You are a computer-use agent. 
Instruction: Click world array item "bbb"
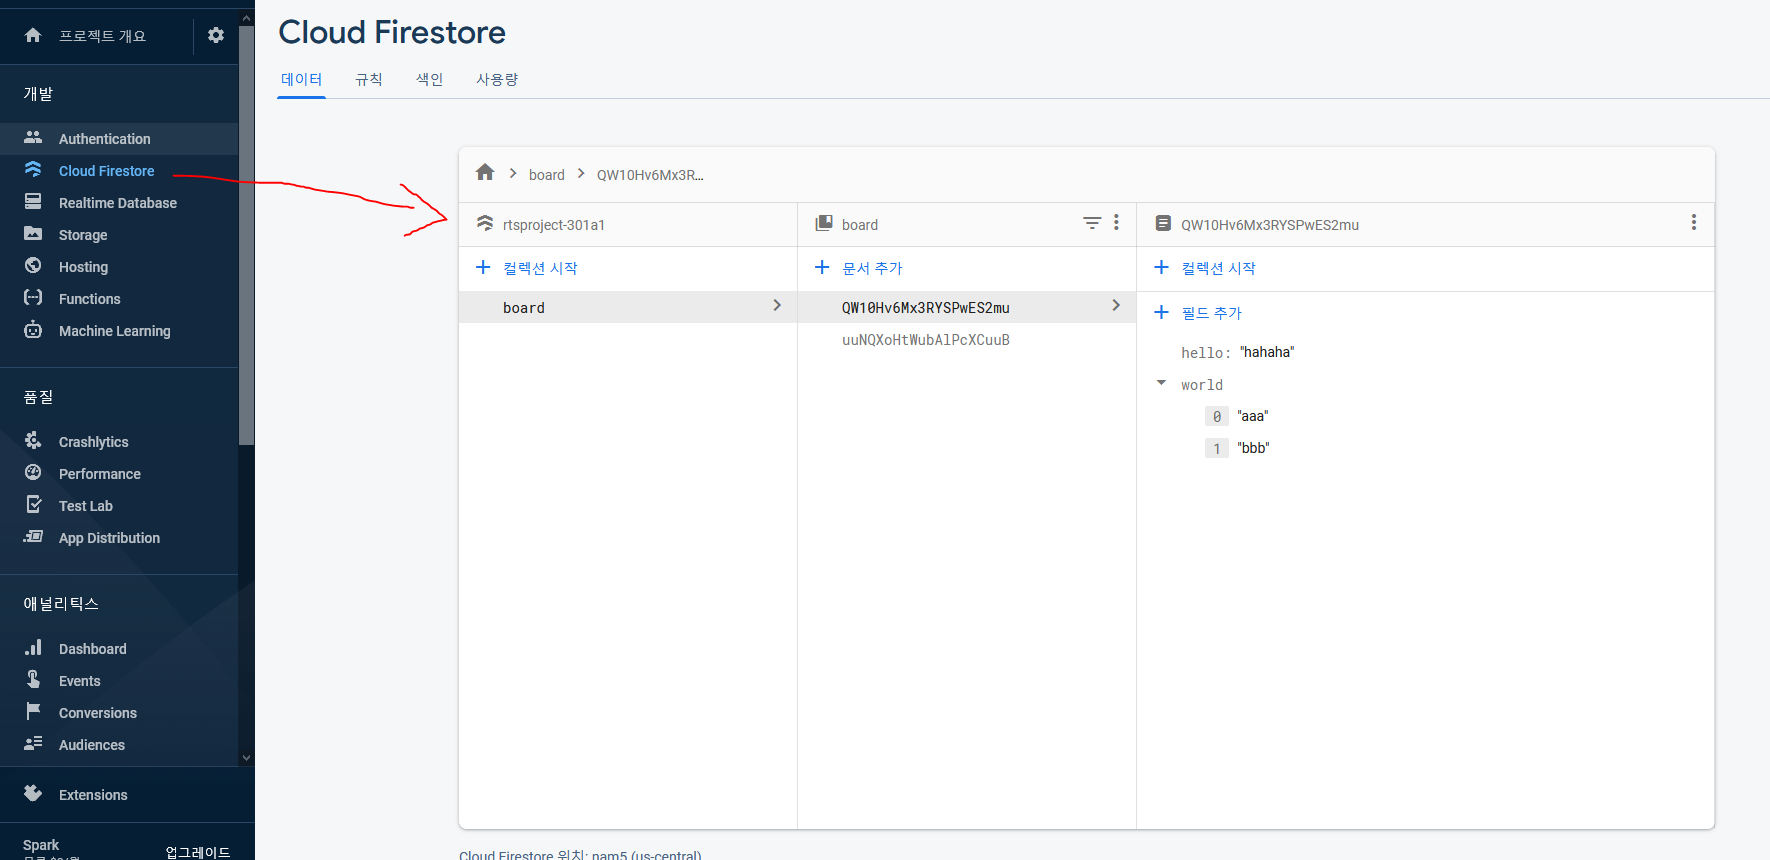click(1253, 448)
